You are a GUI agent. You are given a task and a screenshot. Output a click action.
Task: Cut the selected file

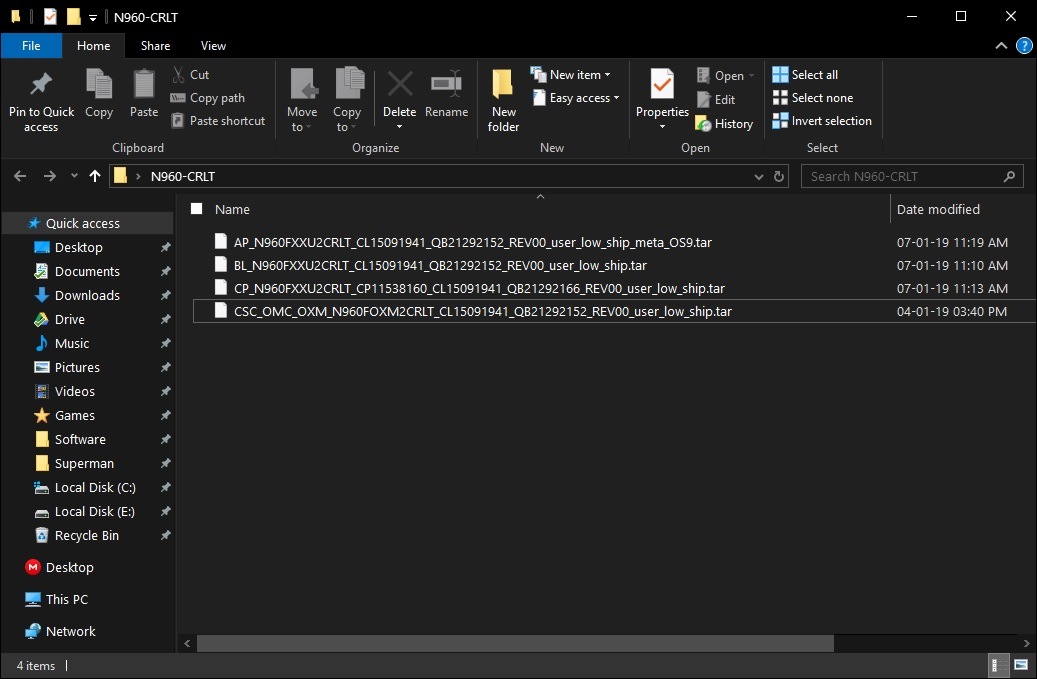(x=190, y=75)
